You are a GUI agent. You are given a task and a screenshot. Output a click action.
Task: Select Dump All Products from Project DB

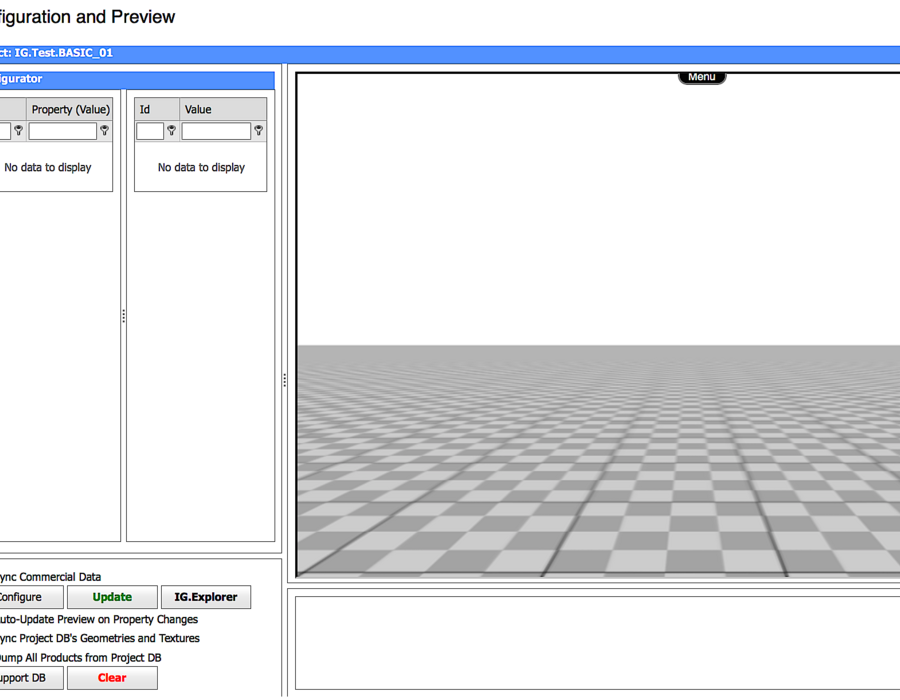pos(80,658)
